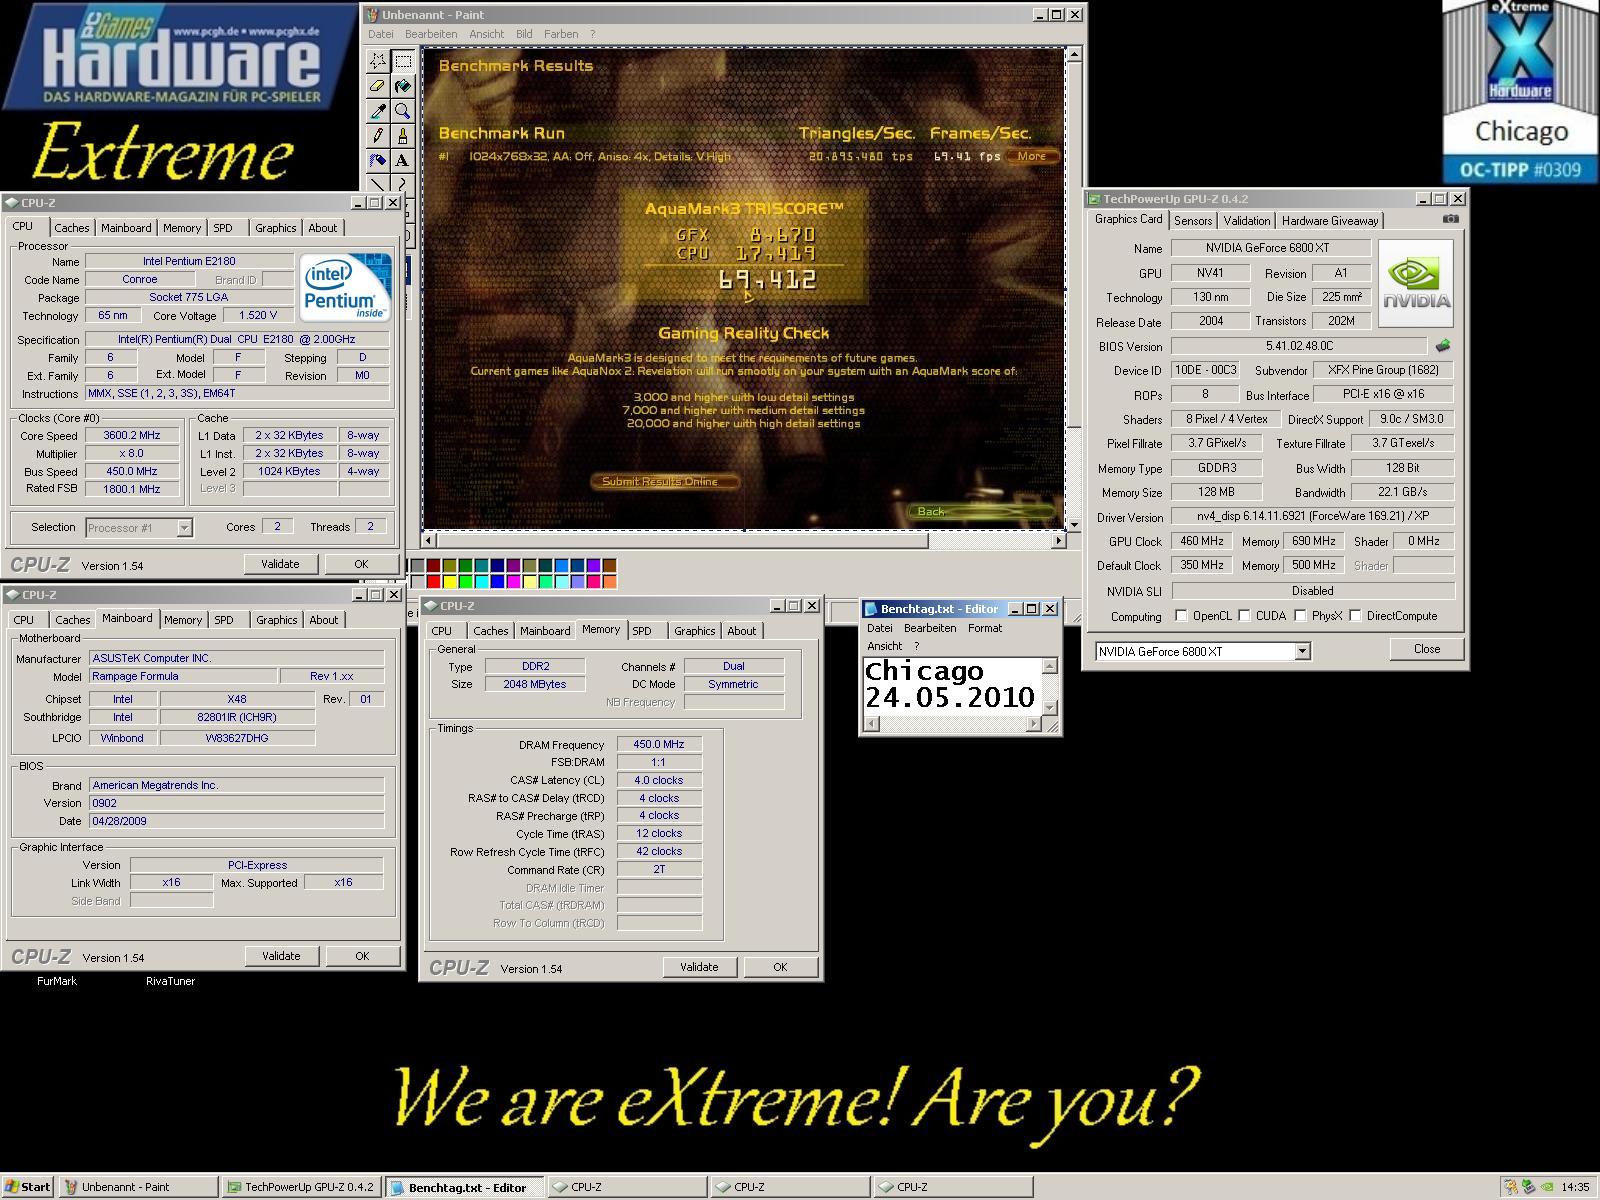Open the Farben menu in Paint

[x=561, y=34]
